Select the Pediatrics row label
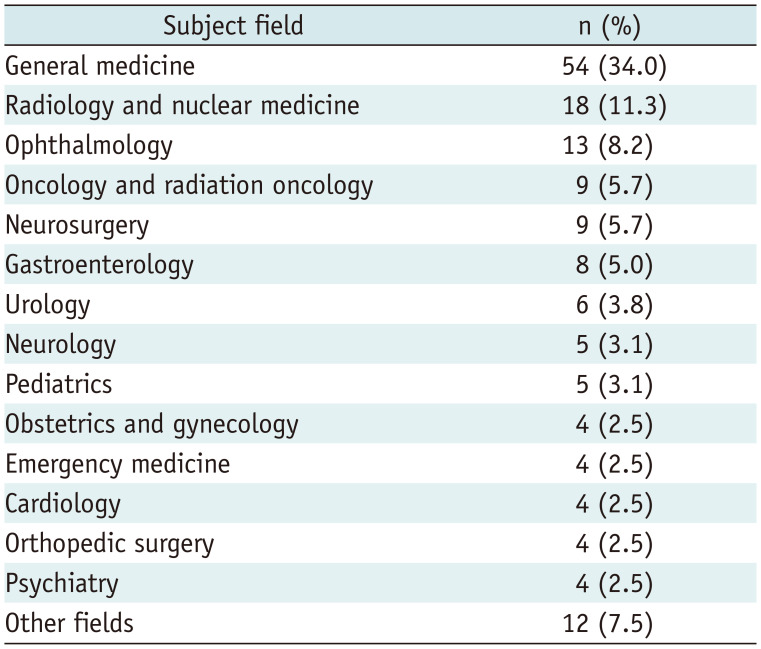The width and height of the screenshot is (761, 649). pyautogui.click(x=59, y=384)
